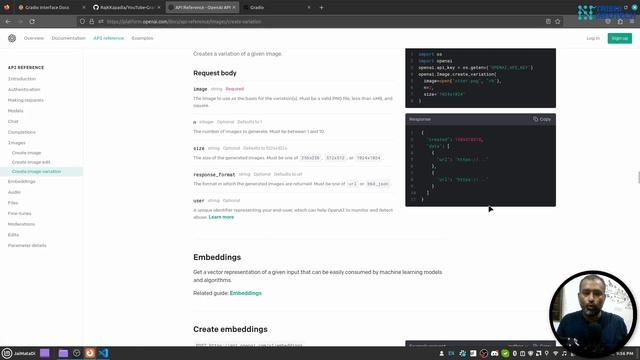Click the page vertical scrollbar thumb
Screen dimensions: 640x360
(638, 178)
